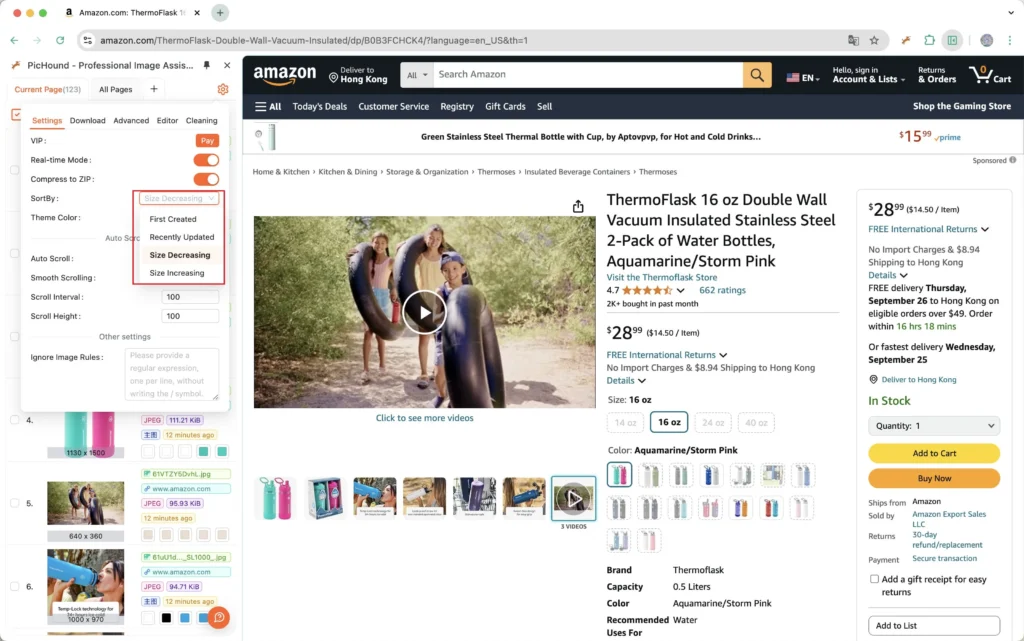The width and height of the screenshot is (1024, 641).
Task: Switch to the Download tab
Action: tap(88, 121)
